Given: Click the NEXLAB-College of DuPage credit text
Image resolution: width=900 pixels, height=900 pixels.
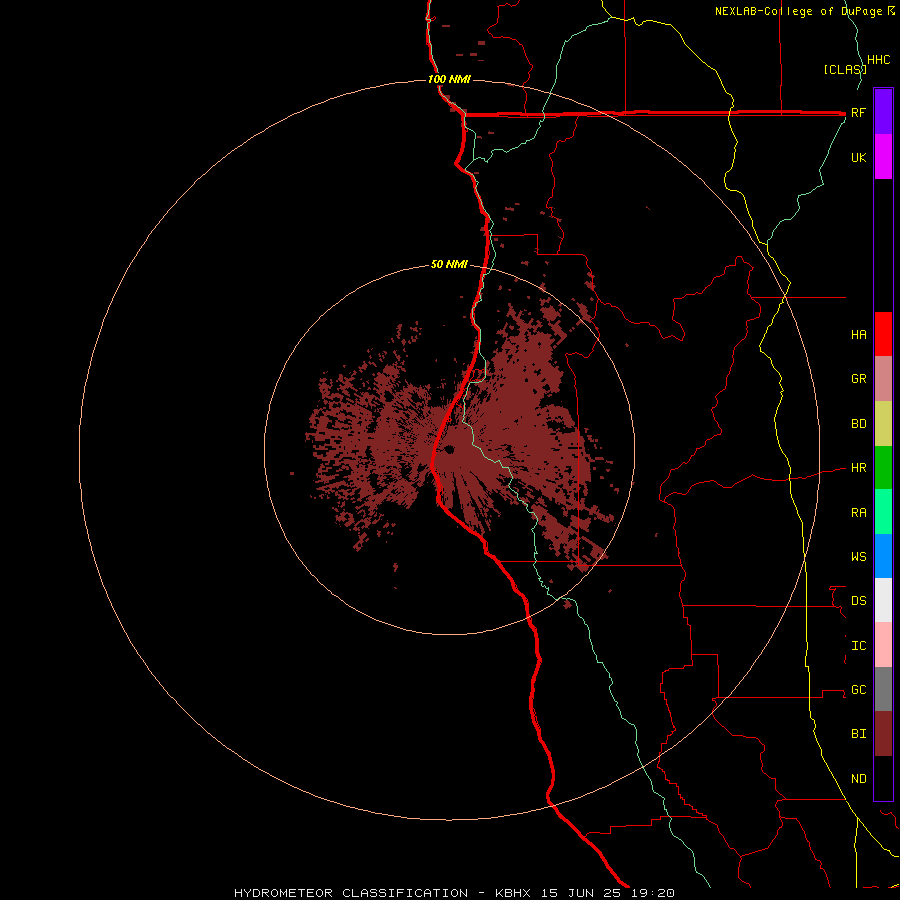Looking at the screenshot, I should [800, 11].
